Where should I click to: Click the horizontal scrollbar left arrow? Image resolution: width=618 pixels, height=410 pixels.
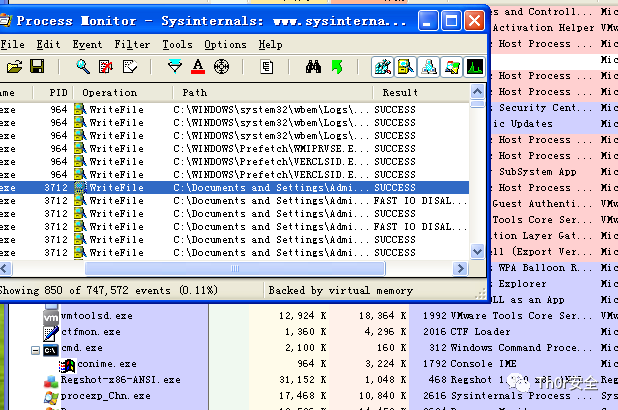point(5,268)
